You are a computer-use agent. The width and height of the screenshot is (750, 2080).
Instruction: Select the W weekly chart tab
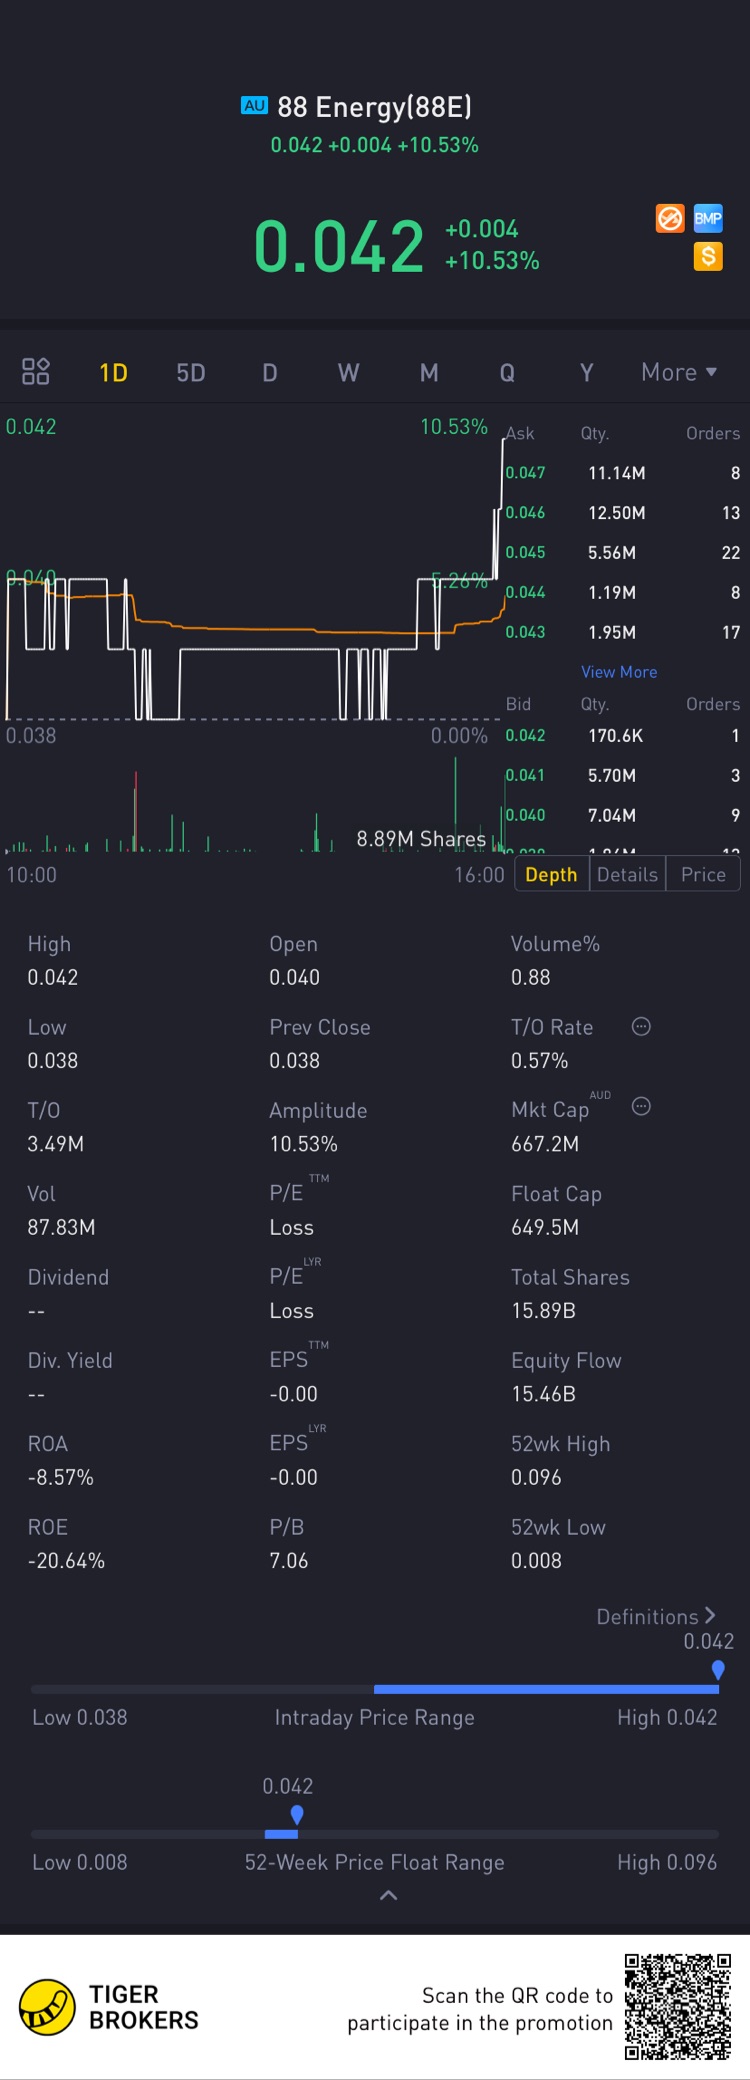(348, 373)
